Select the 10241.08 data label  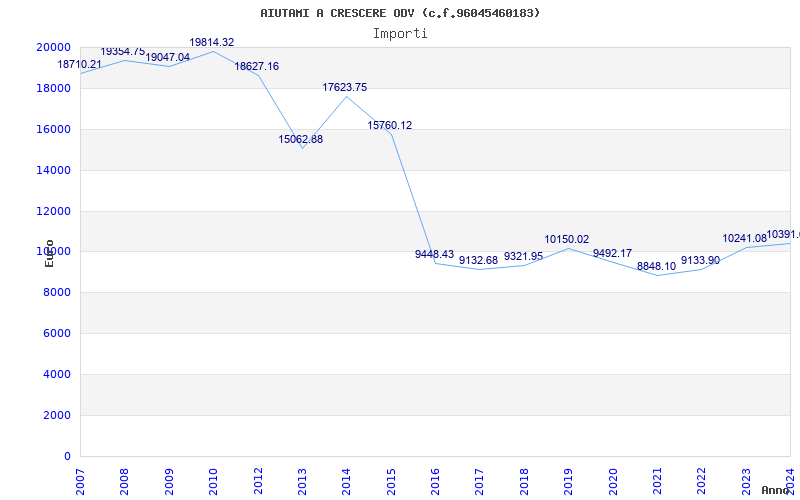(744, 238)
